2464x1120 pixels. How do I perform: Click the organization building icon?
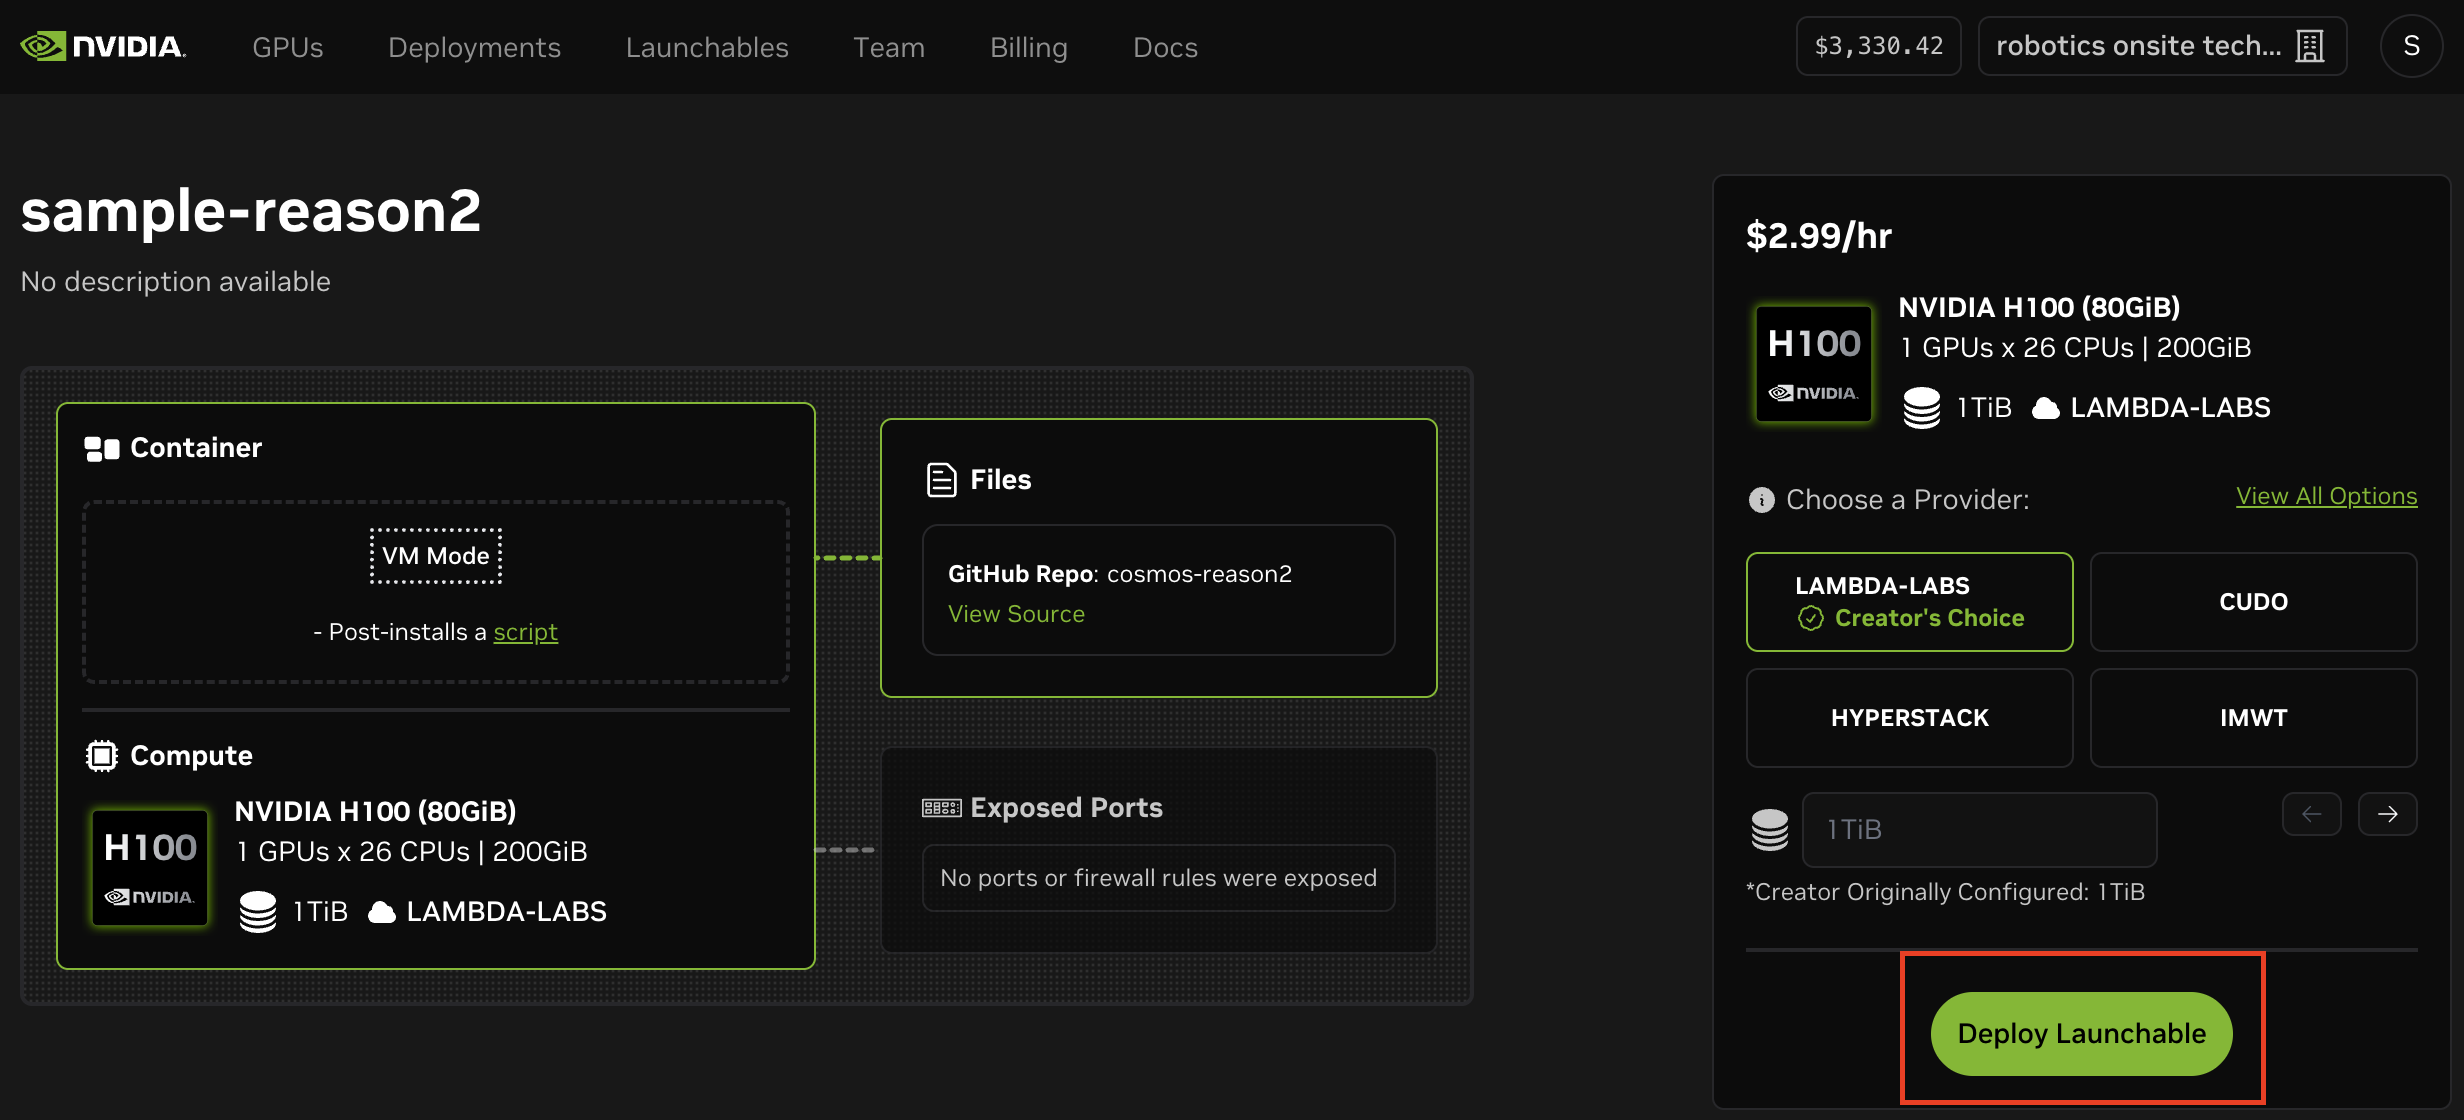pyautogui.click(x=2310, y=46)
